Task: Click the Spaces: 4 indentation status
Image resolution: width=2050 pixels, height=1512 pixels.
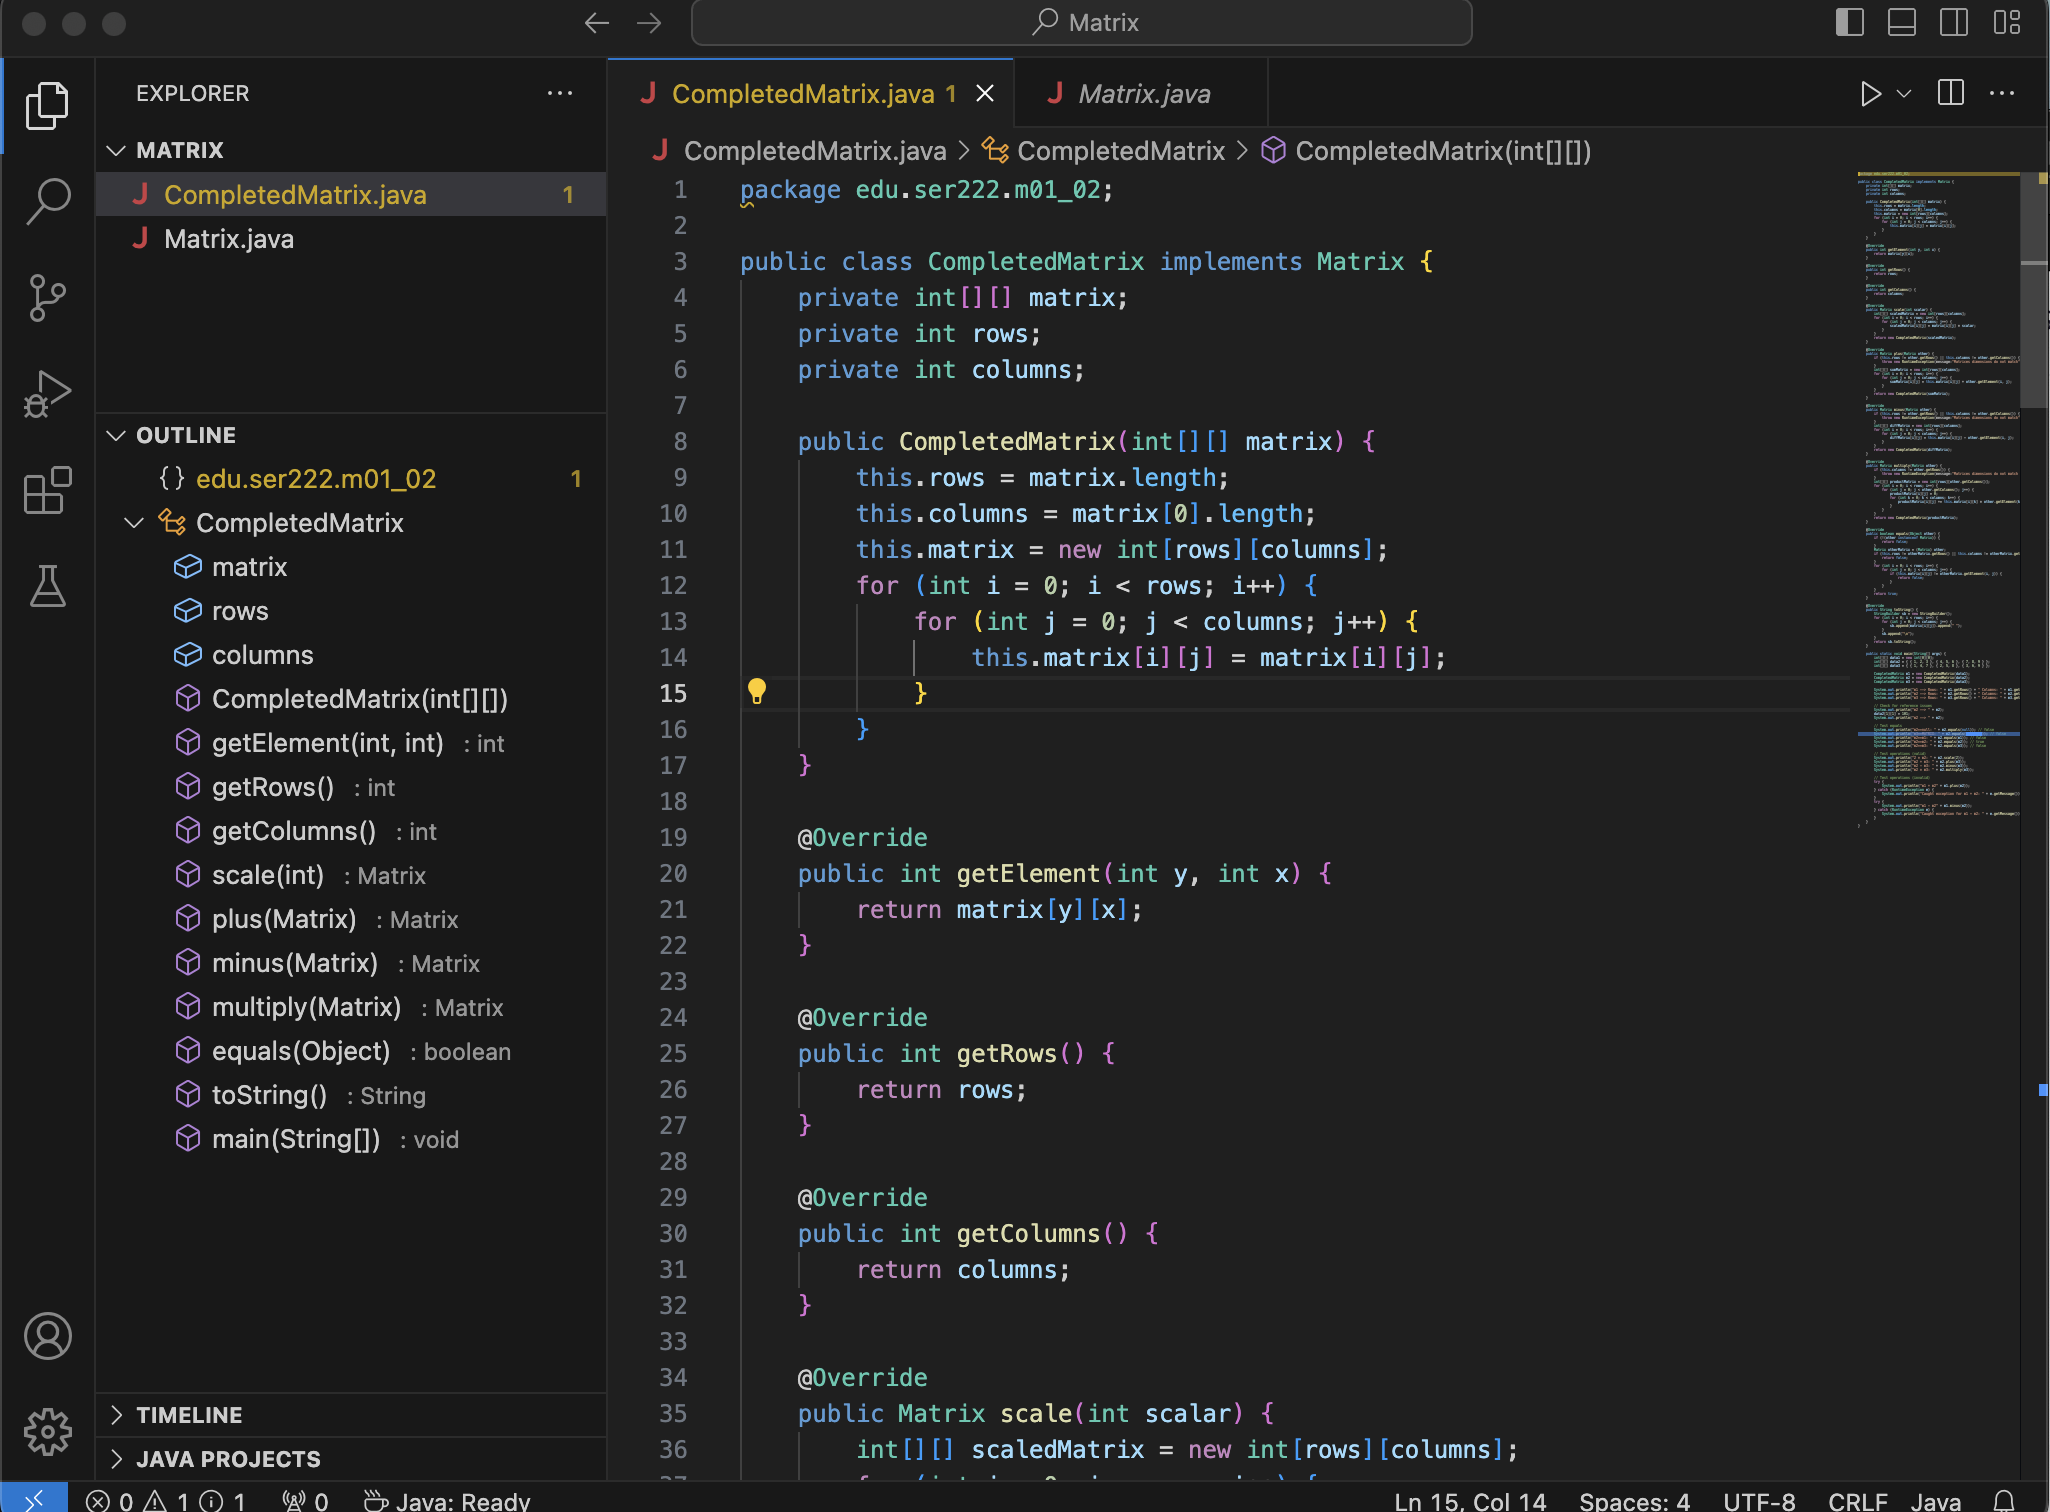Action: (x=1634, y=1500)
